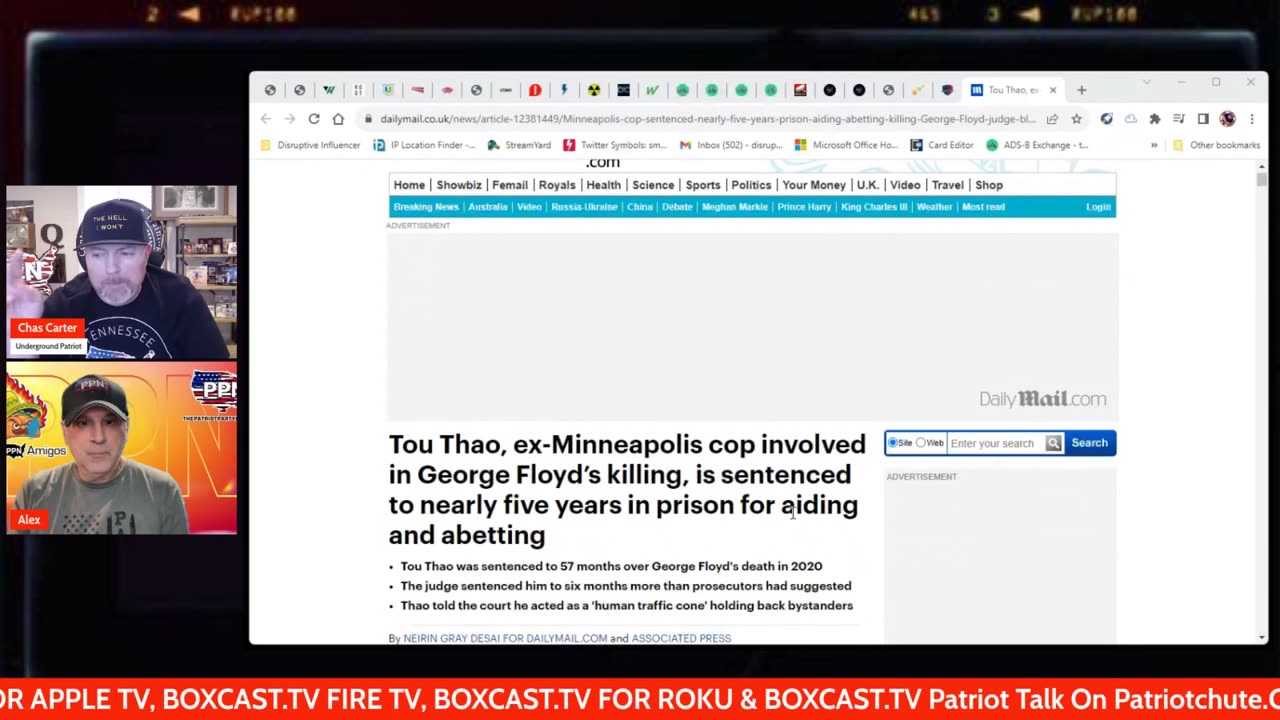The image size is (1280, 720).
Task: Open IP Location Finder bookmark
Action: pyautogui.click(x=424, y=145)
